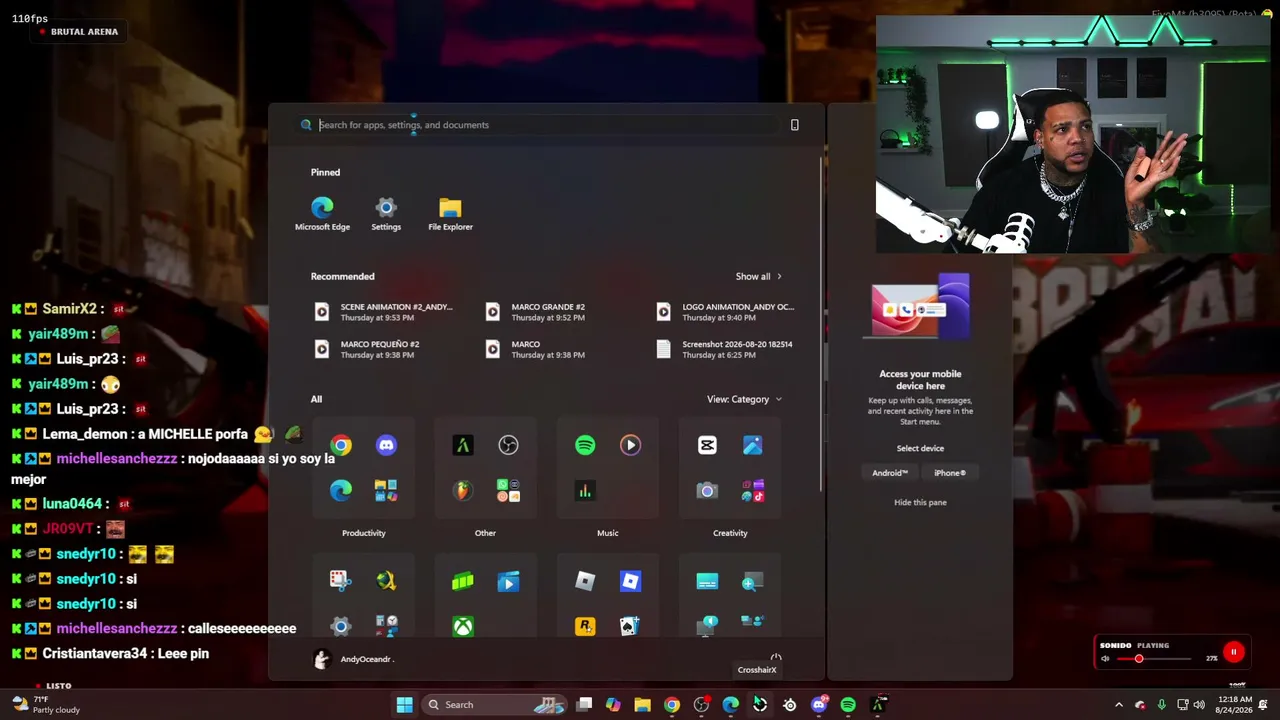Screen dimensions: 1280x720
Task: Open Task View from the taskbar
Action: pyautogui.click(x=584, y=705)
